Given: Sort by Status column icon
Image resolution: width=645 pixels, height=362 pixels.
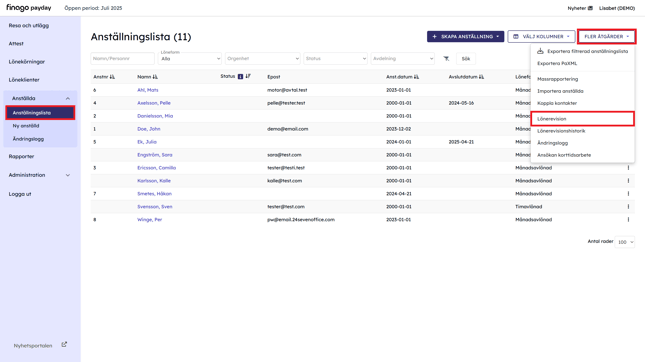Looking at the screenshot, I should (248, 77).
